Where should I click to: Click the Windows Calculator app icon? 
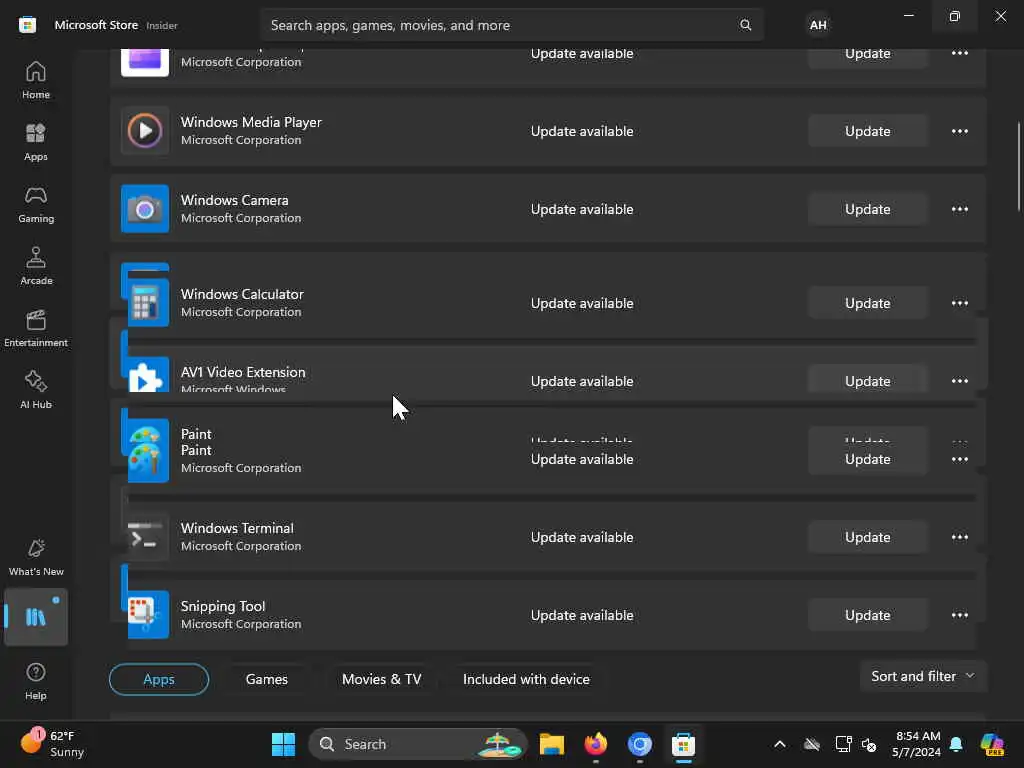point(148,302)
